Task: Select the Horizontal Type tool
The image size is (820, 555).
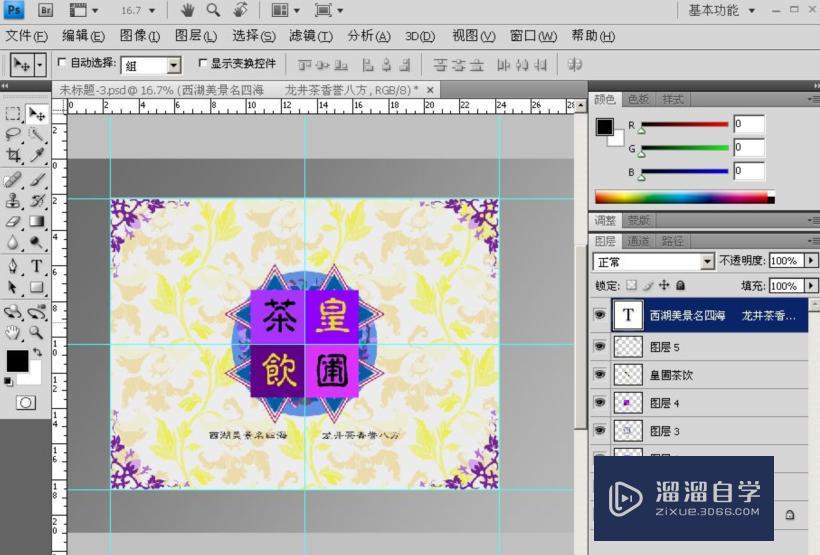Action: click(x=37, y=266)
